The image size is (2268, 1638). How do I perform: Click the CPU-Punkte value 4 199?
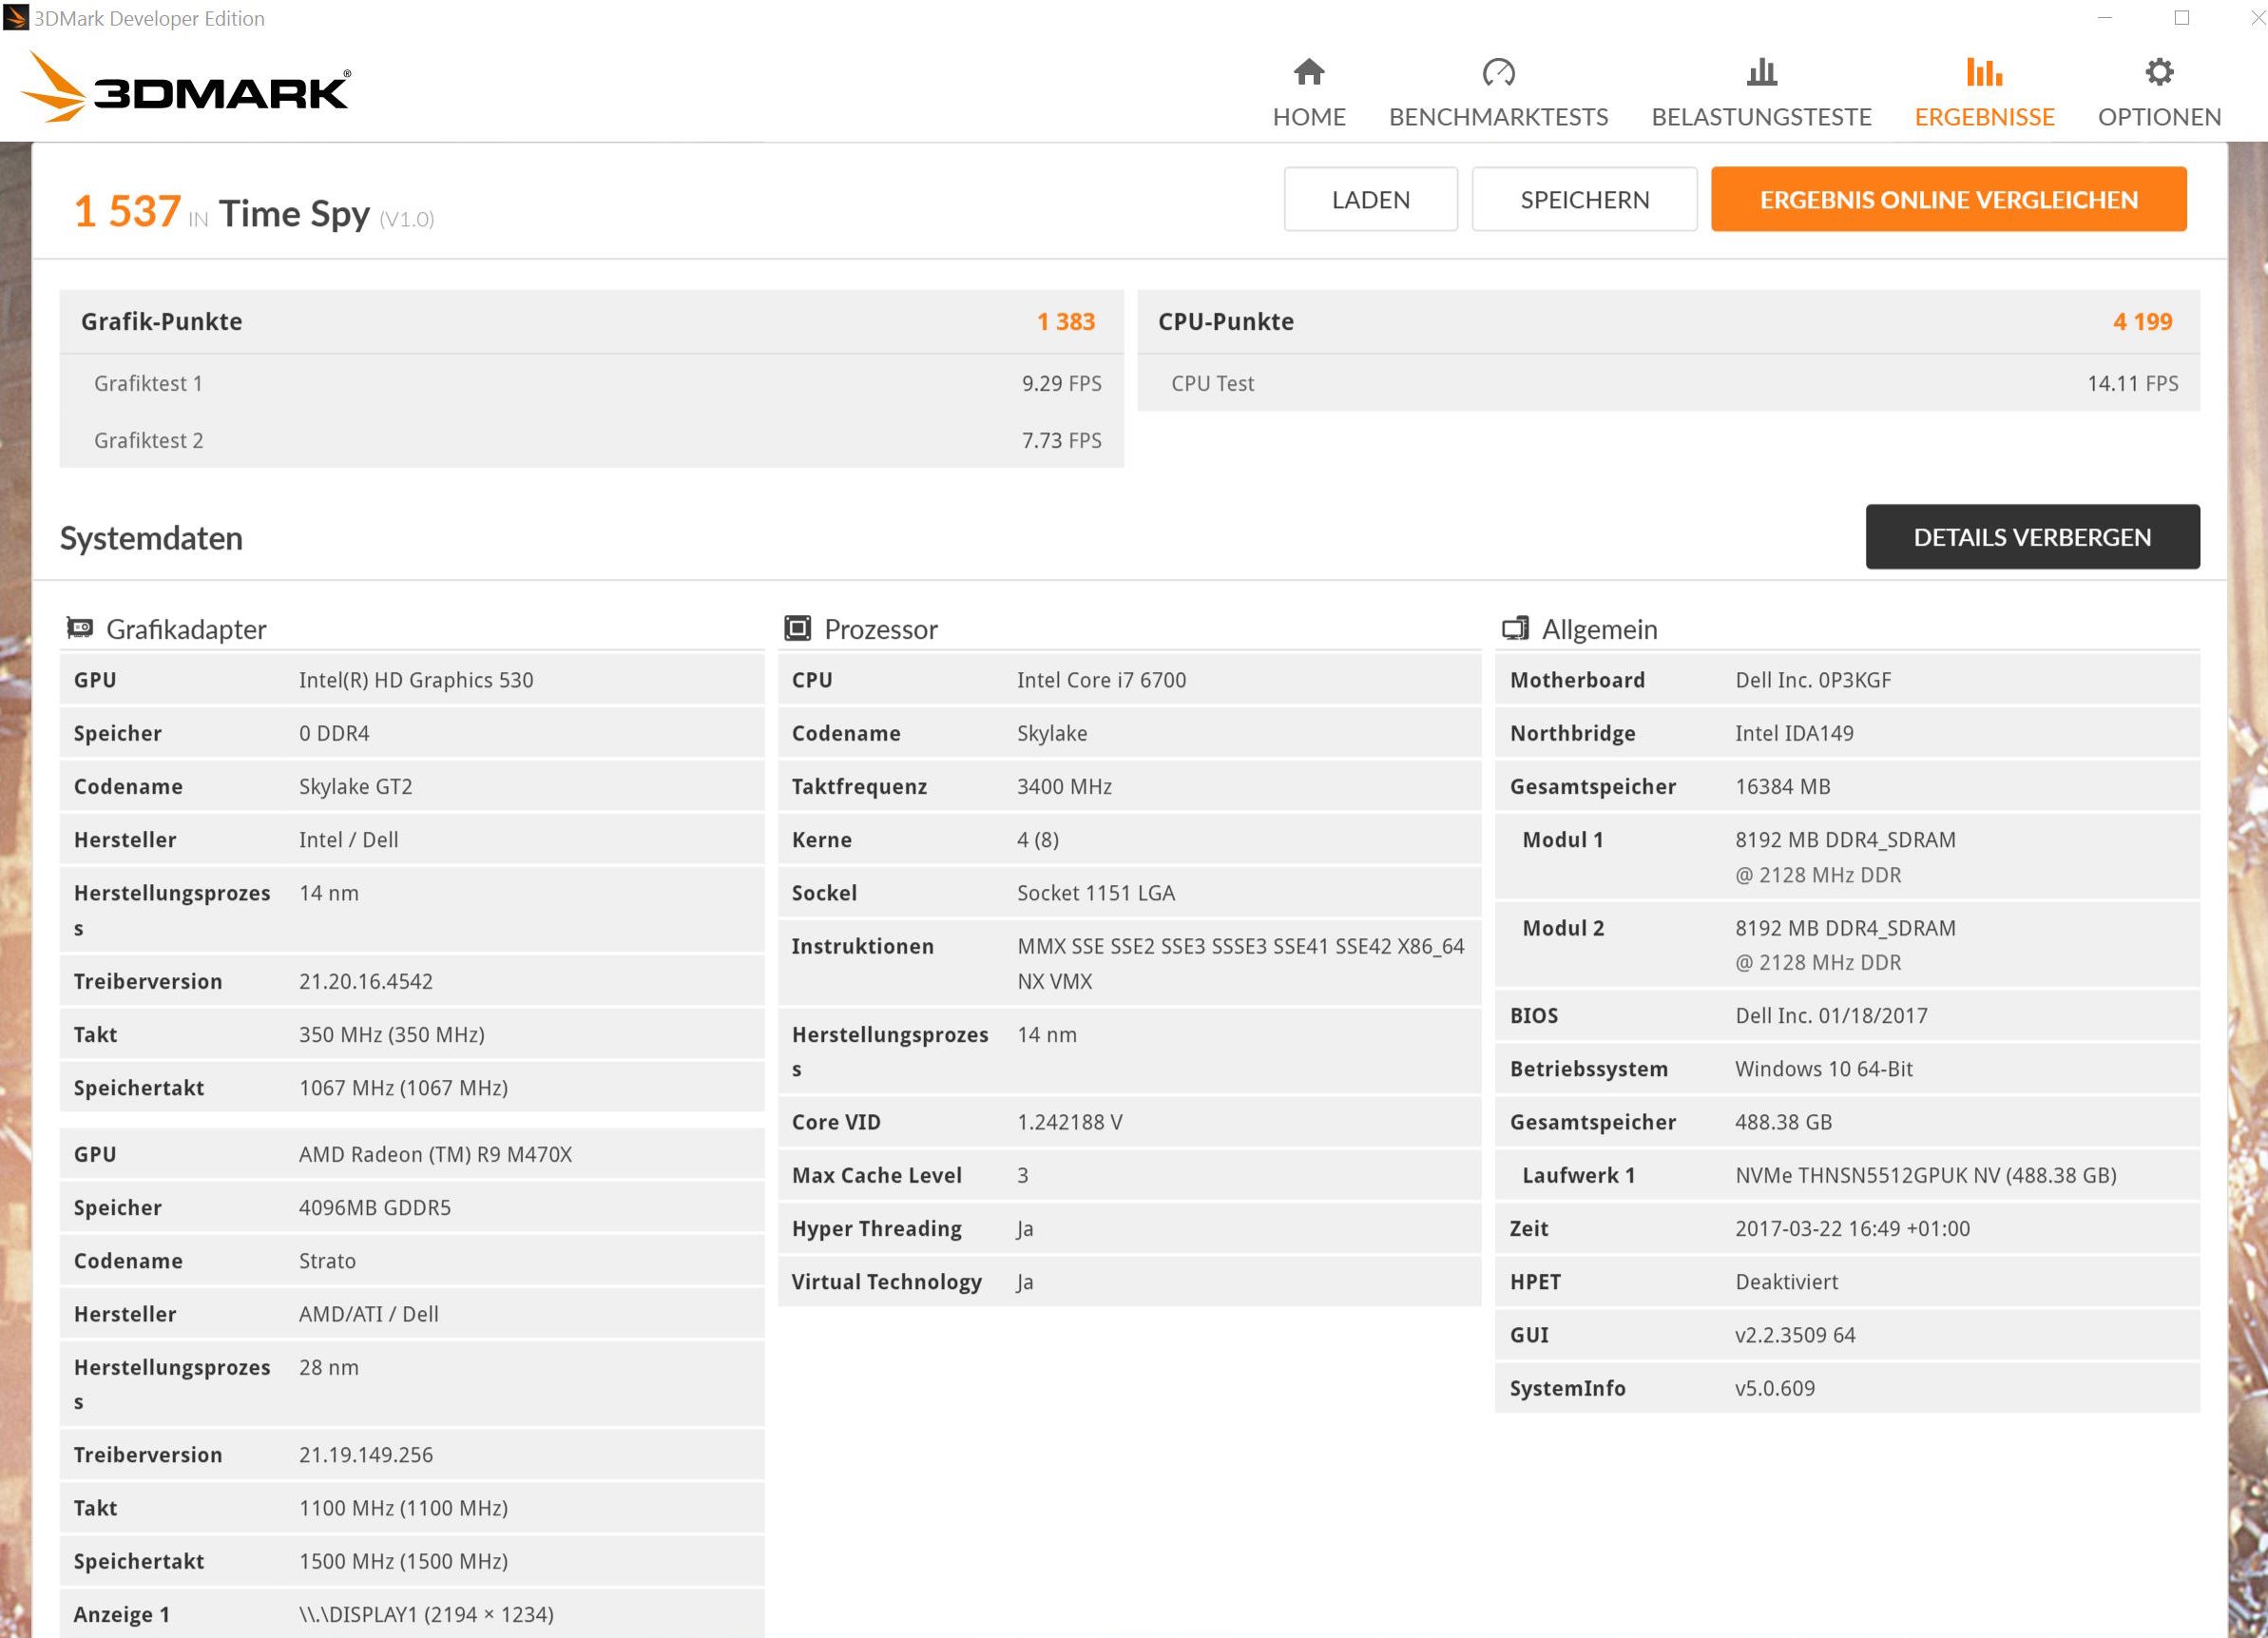pos(2142,322)
